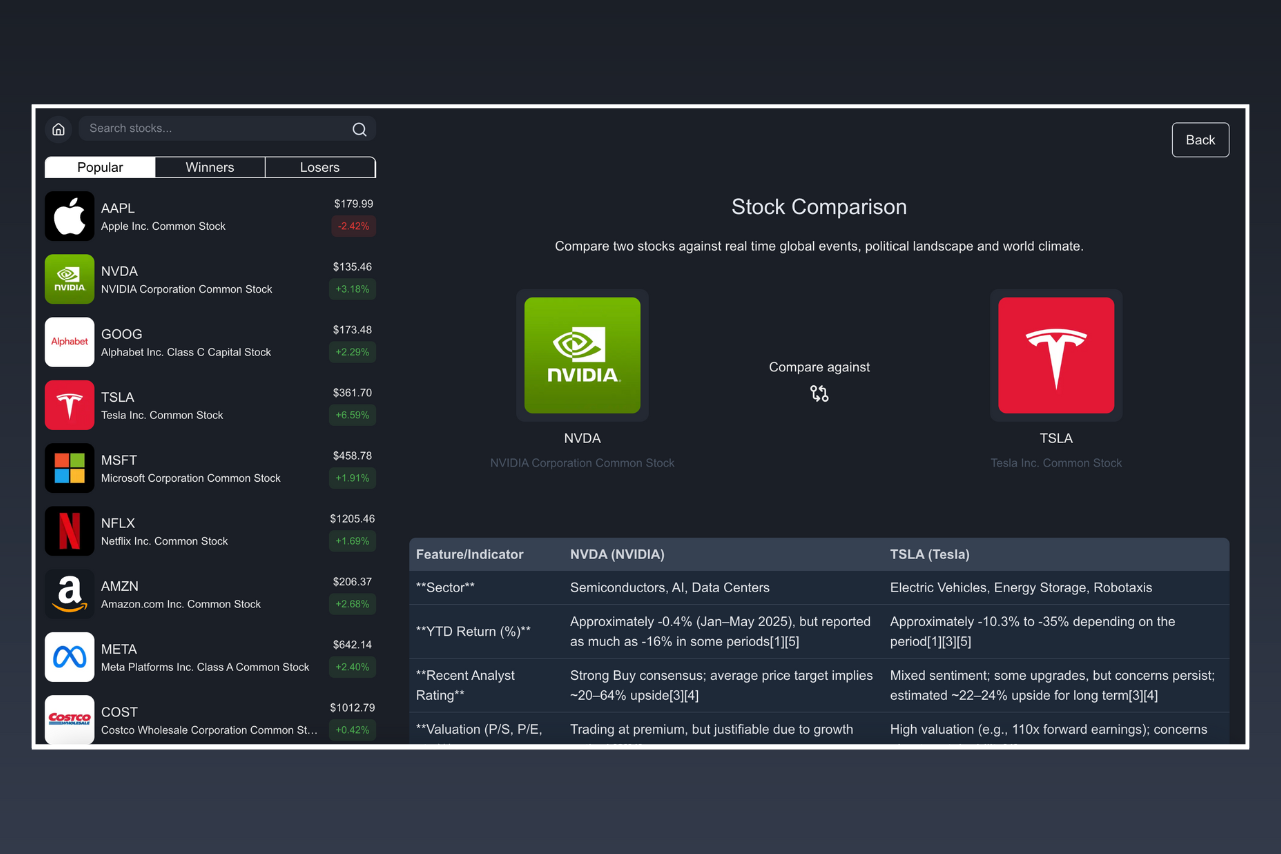Click the swap stocks icon under Compare against
This screenshot has height=854, width=1281.
(819, 394)
